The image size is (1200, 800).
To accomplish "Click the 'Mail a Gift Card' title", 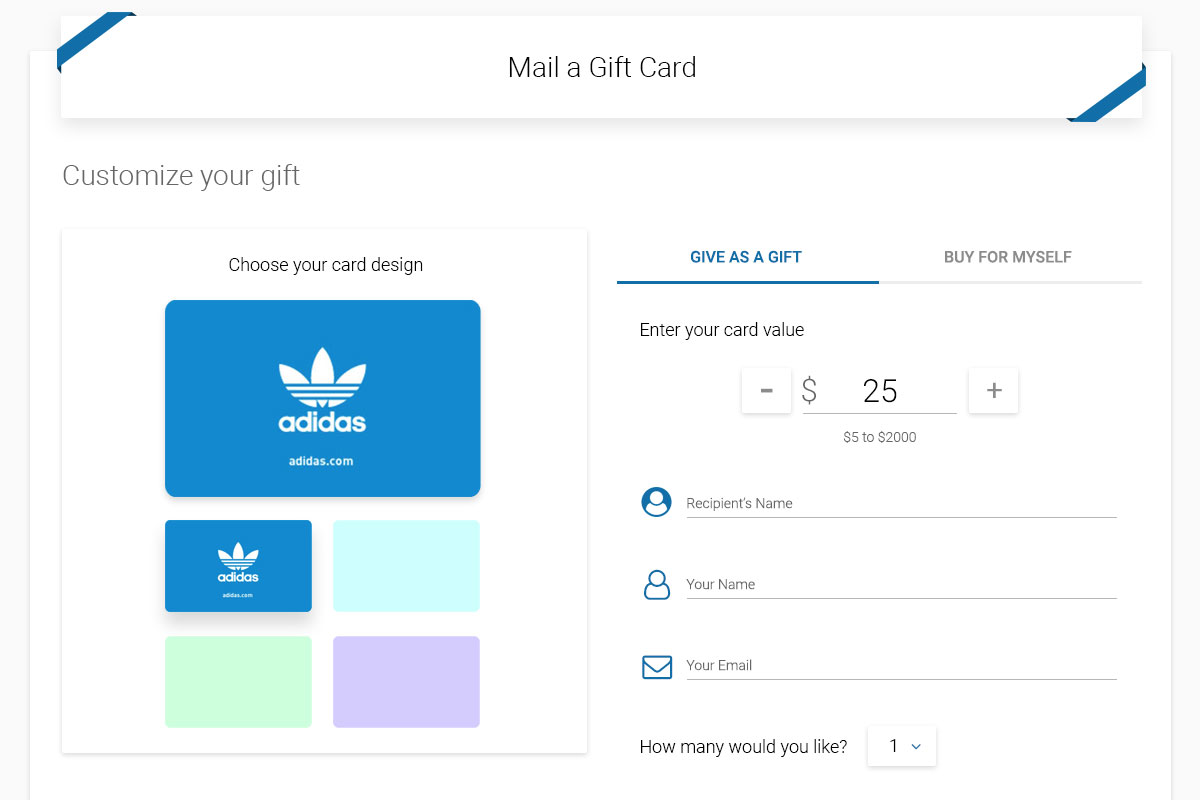I will point(602,68).
